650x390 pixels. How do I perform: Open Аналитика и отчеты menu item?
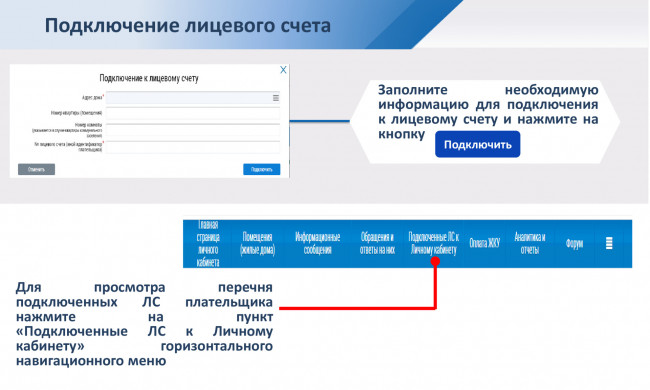click(530, 243)
